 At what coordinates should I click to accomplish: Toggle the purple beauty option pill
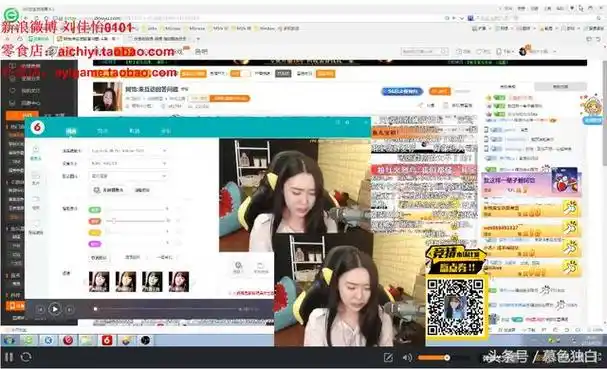tap(94, 244)
